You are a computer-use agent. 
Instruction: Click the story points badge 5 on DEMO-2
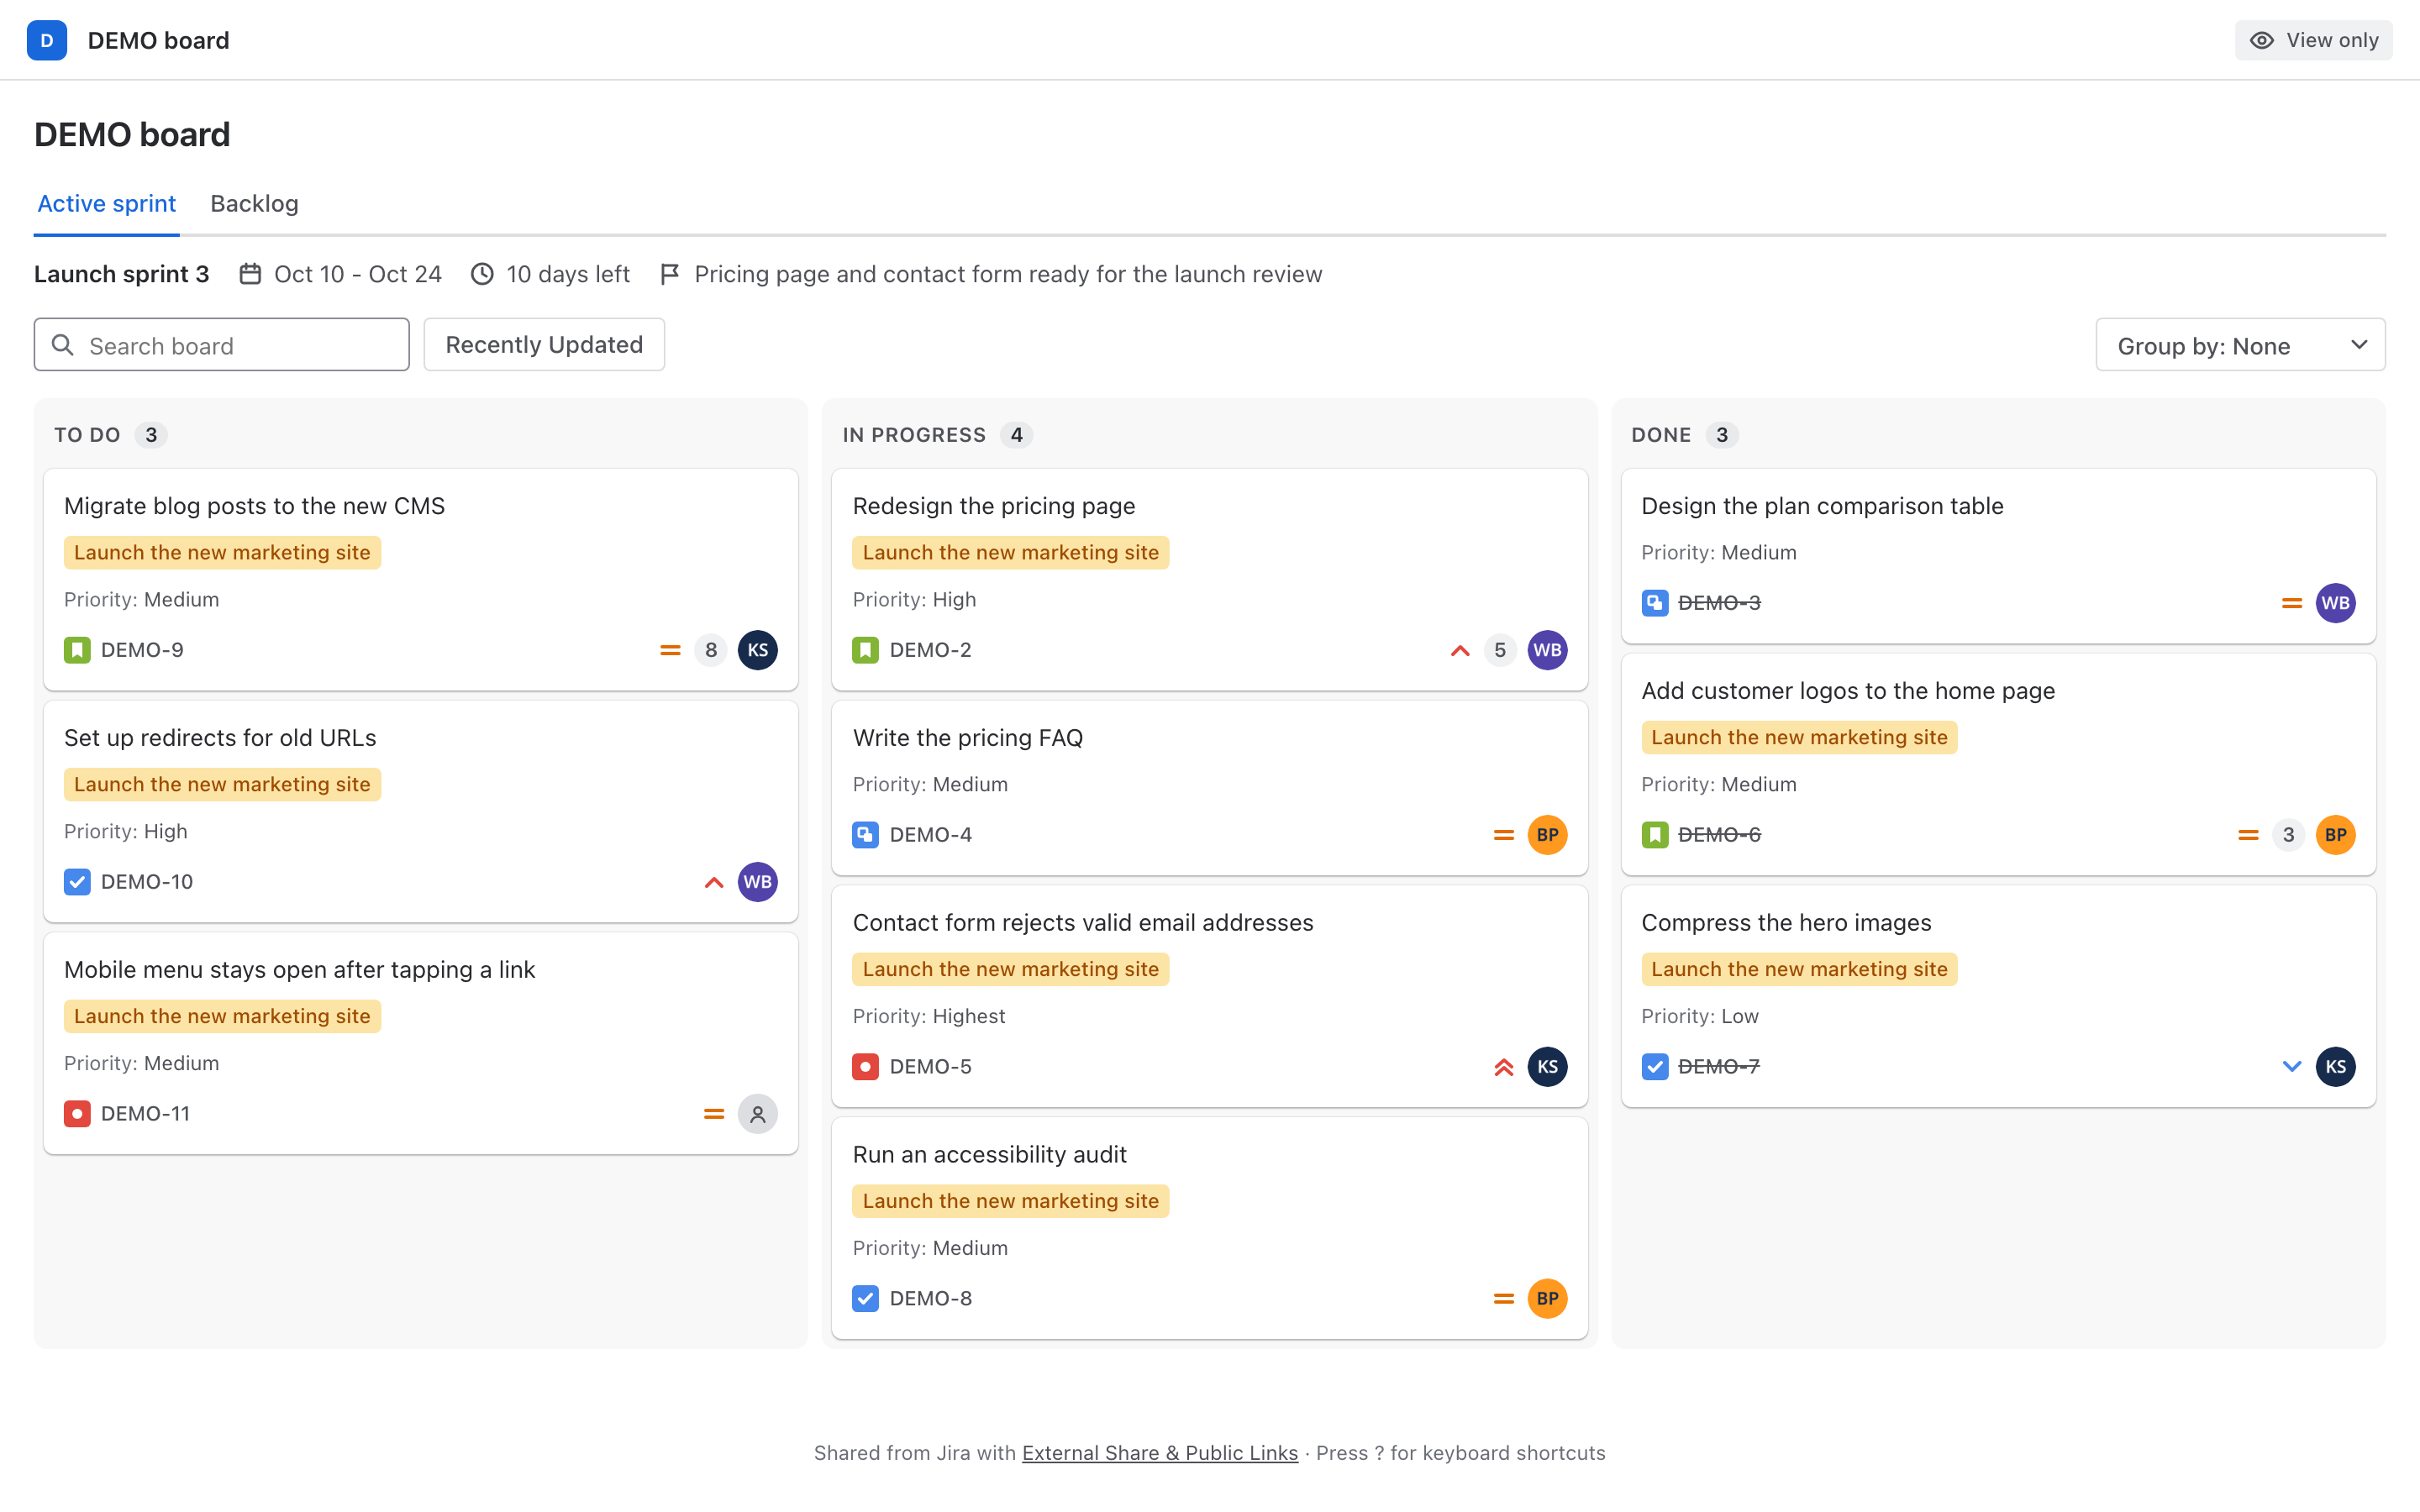[x=1500, y=650]
